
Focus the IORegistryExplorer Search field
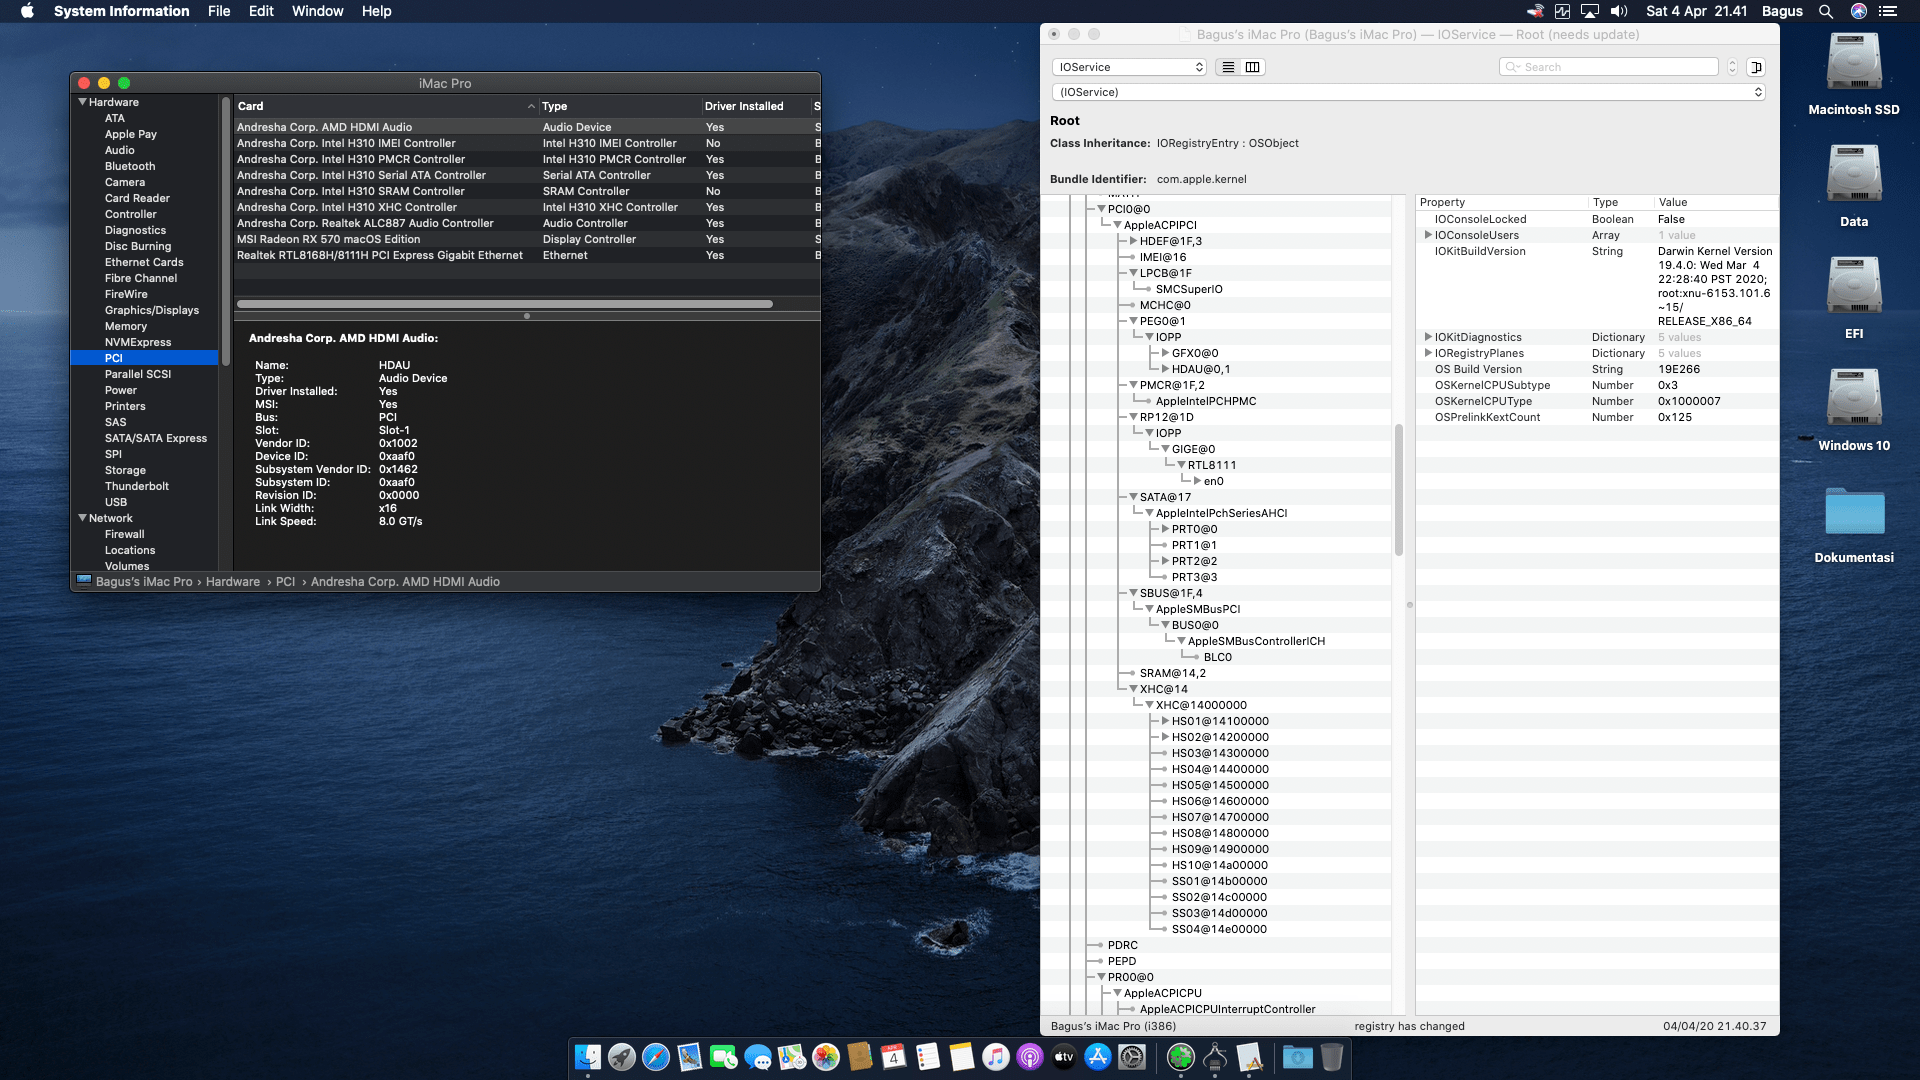pos(1609,67)
